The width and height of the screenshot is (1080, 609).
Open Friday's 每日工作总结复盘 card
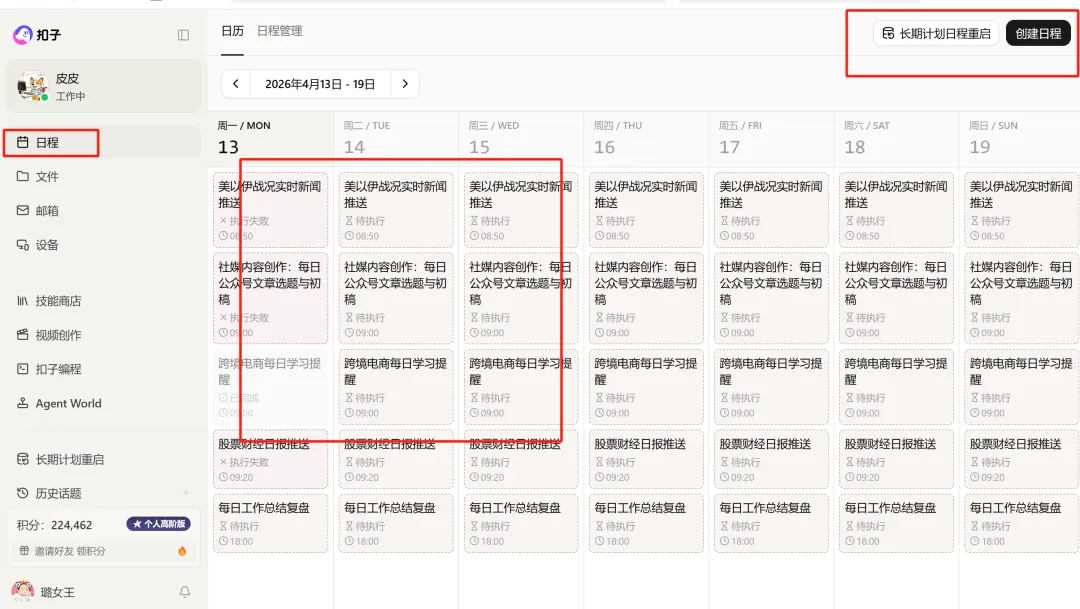[x=771, y=523]
